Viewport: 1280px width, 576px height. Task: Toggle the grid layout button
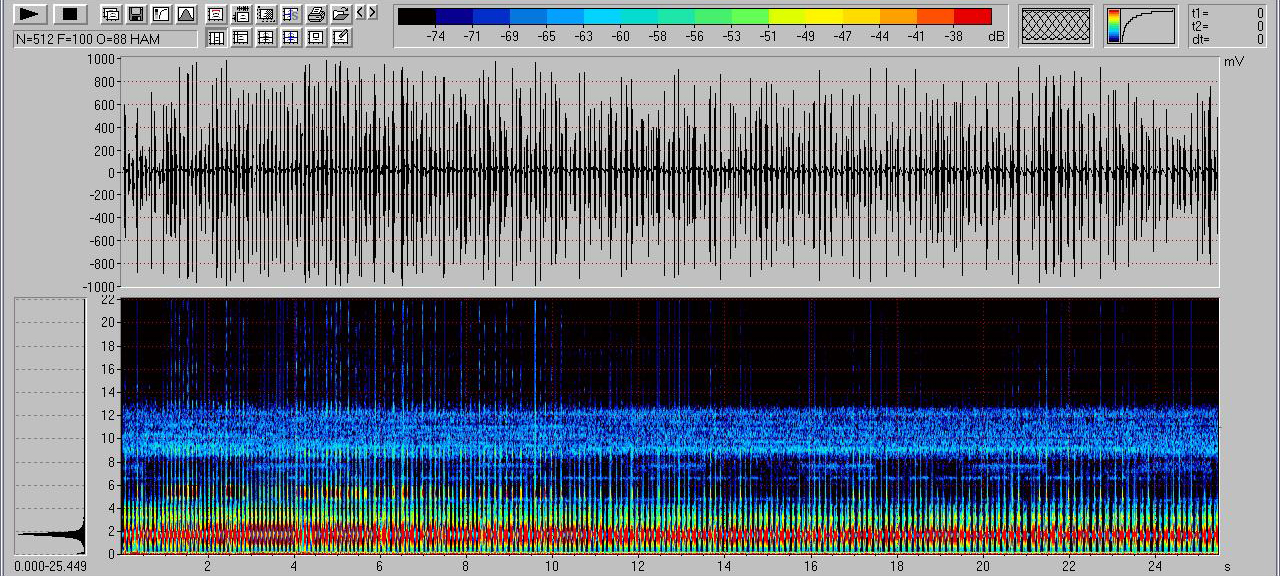[x=265, y=38]
